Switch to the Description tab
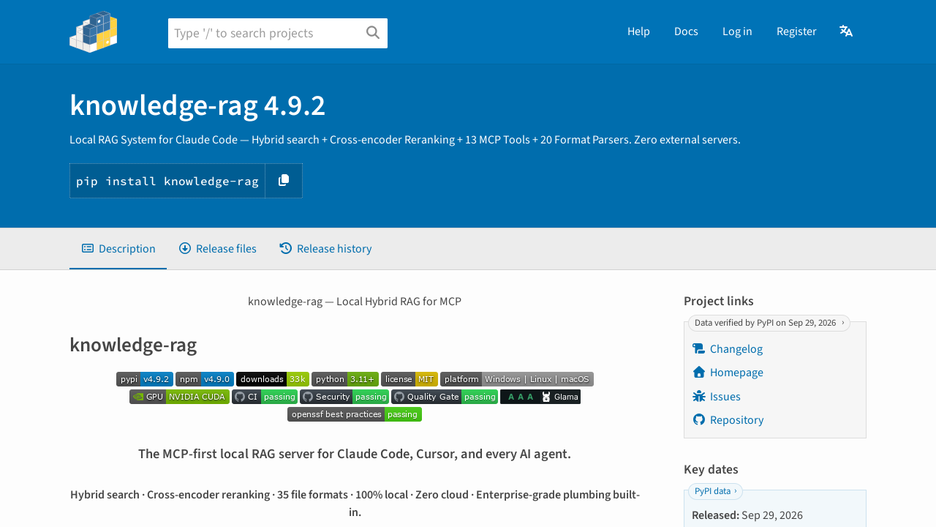This screenshot has width=936, height=527. 118,249
